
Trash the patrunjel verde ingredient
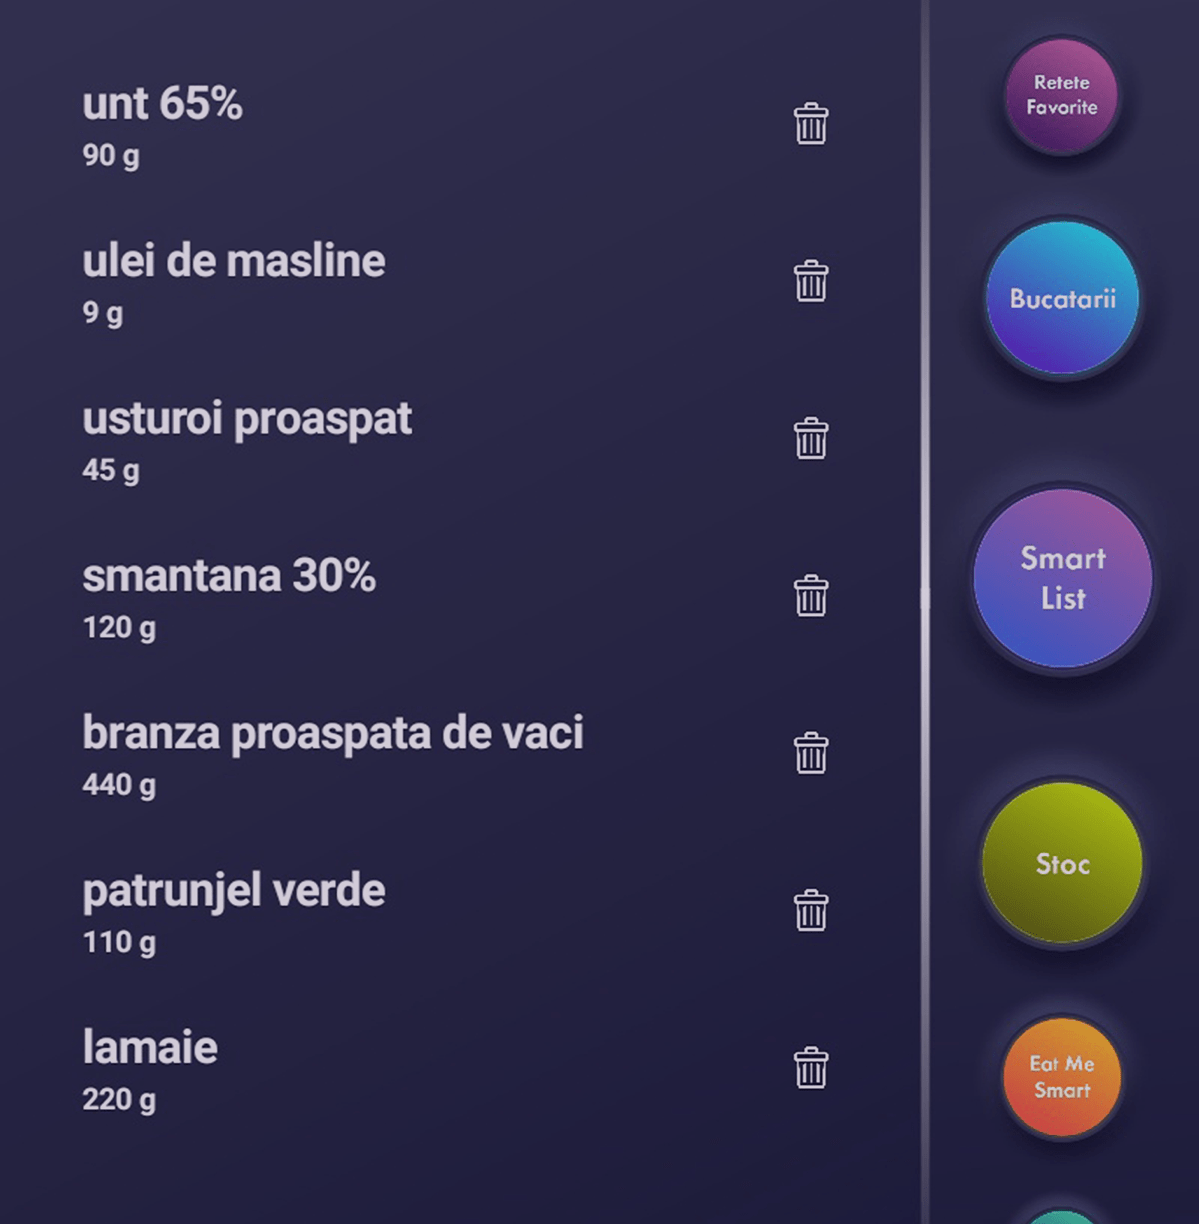pyautogui.click(x=811, y=910)
